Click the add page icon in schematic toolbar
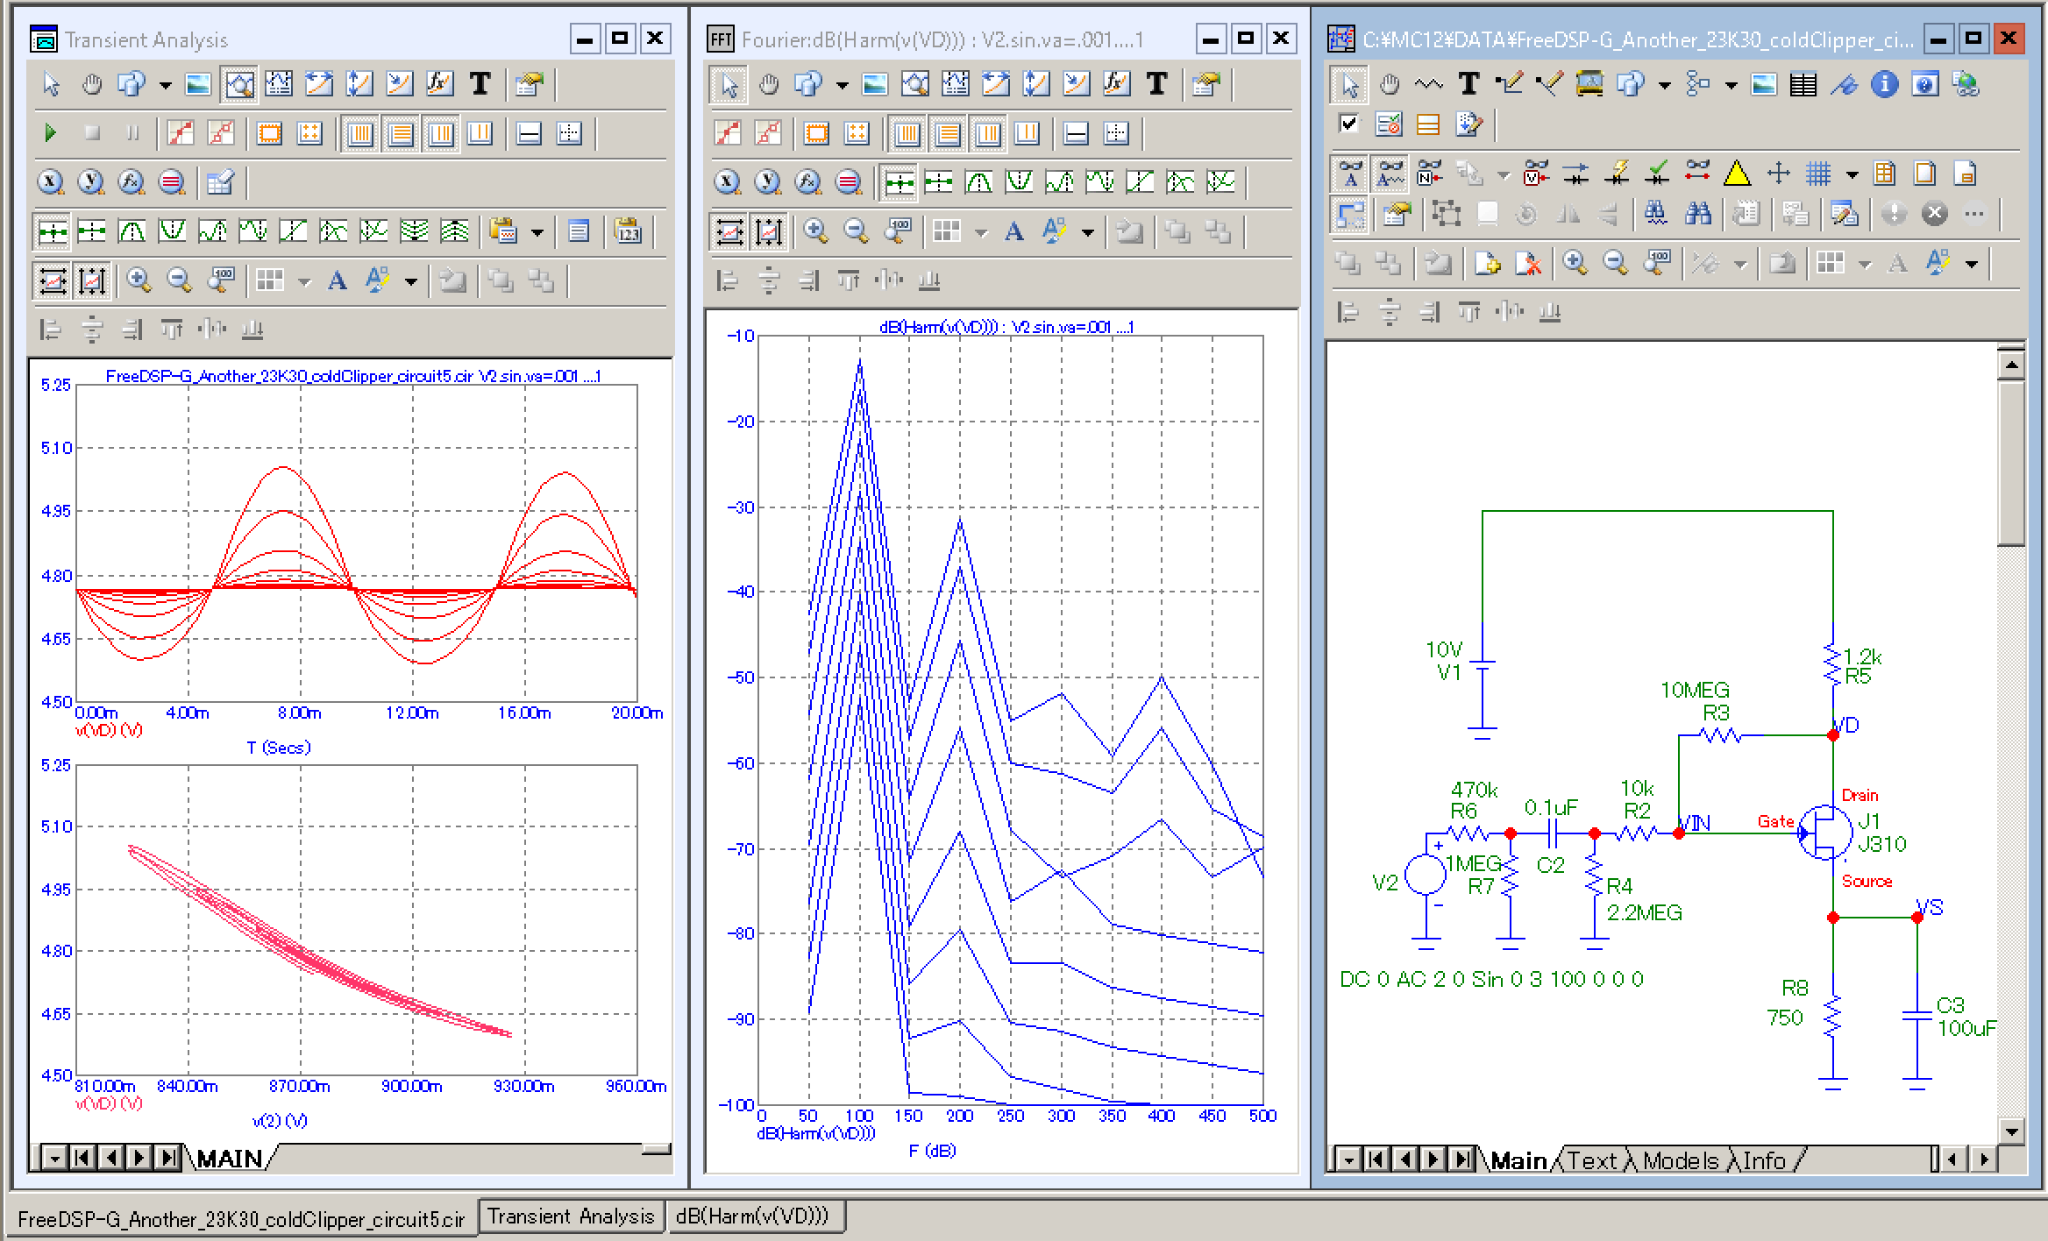This screenshot has width=2048, height=1241. [1487, 264]
